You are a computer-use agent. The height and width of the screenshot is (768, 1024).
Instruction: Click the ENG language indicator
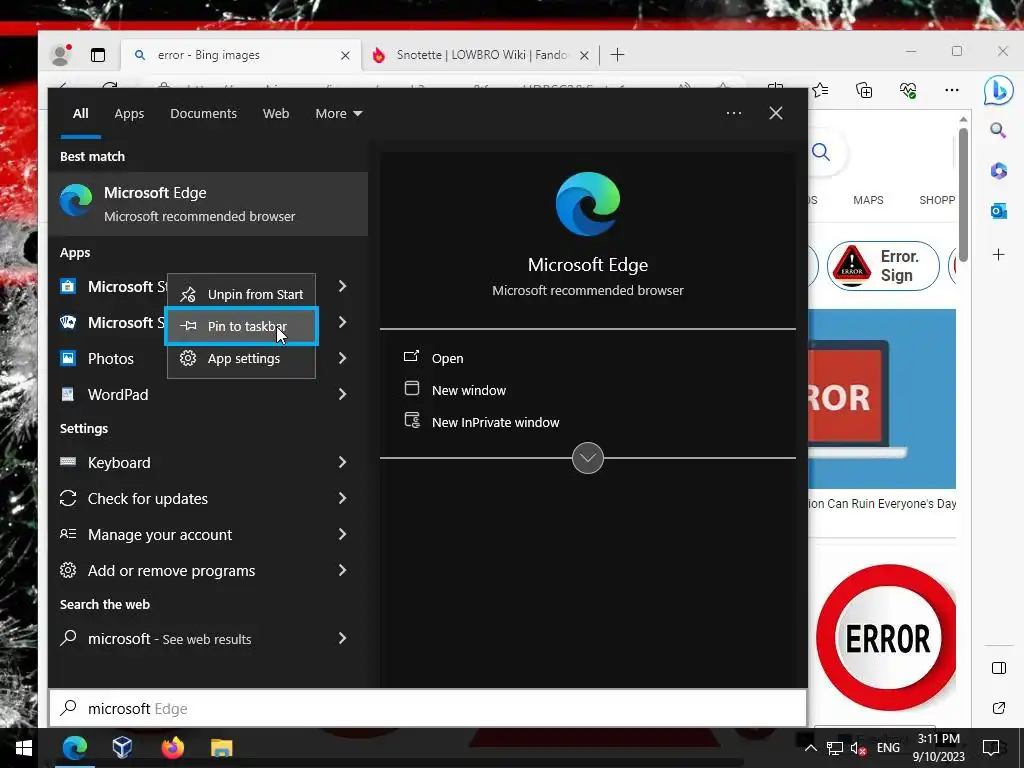point(888,748)
